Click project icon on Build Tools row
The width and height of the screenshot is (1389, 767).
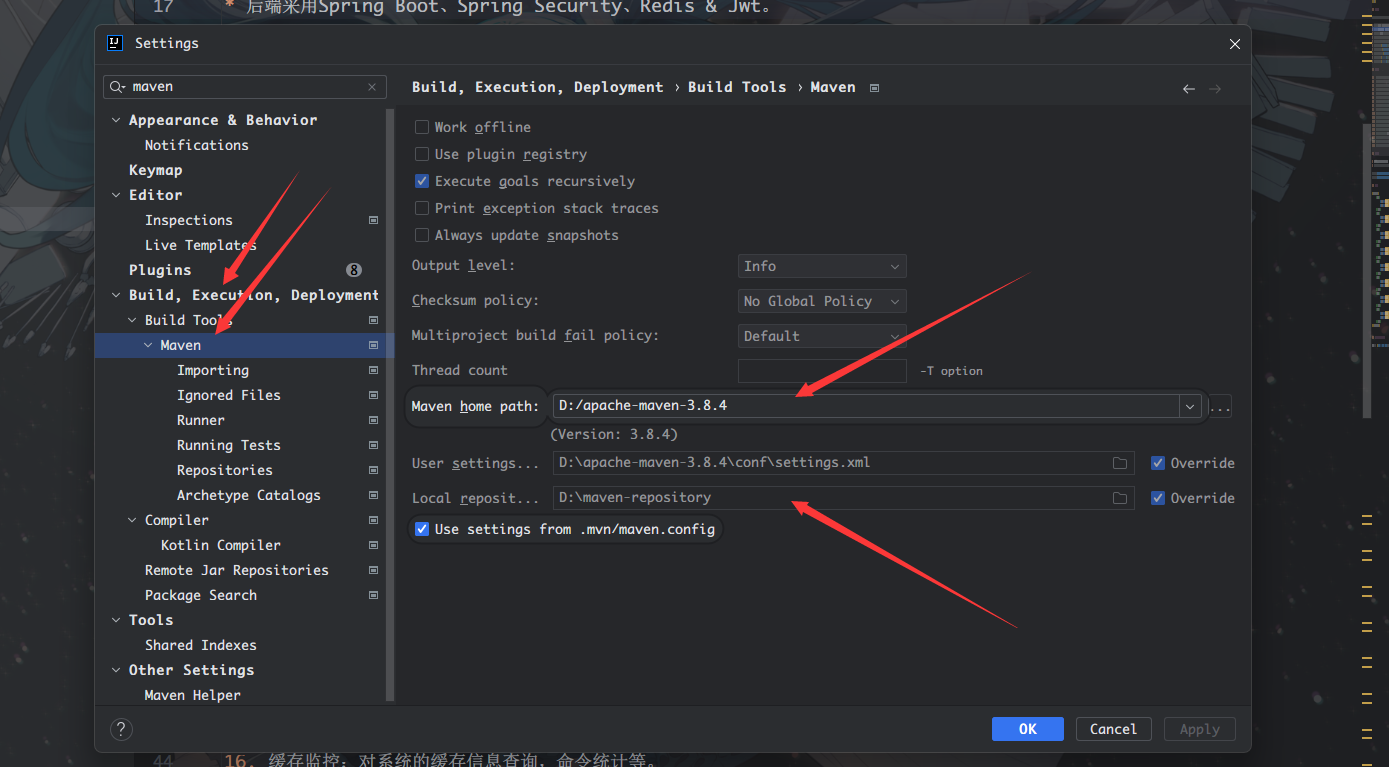(373, 320)
